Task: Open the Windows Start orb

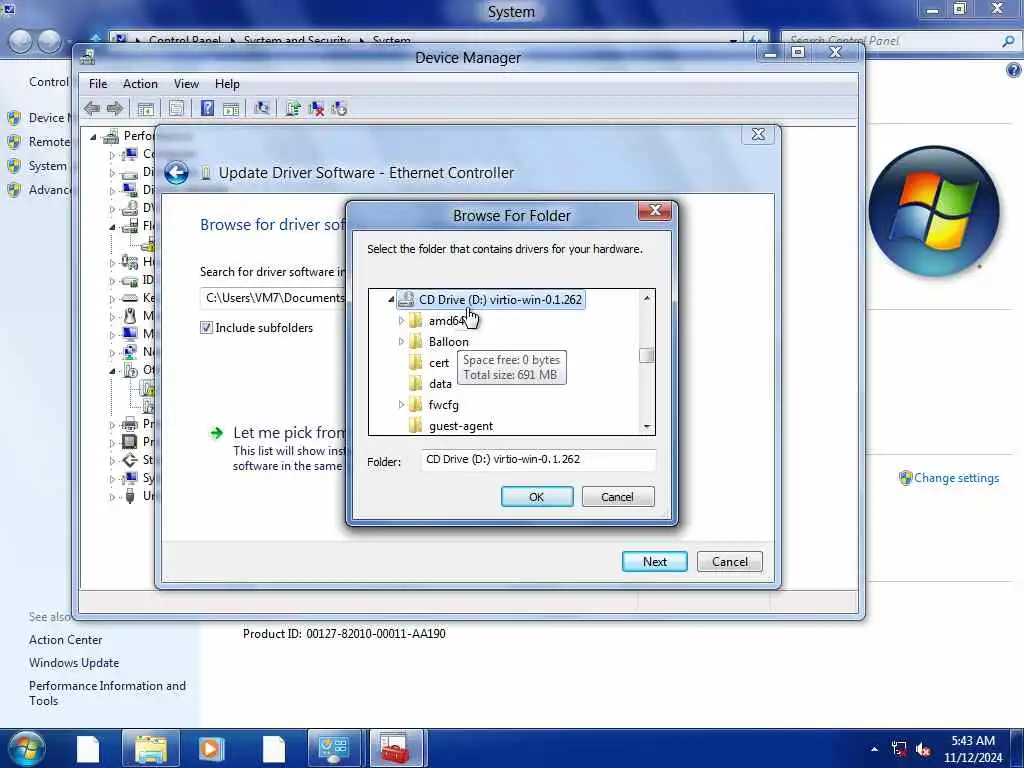Action: point(25,748)
